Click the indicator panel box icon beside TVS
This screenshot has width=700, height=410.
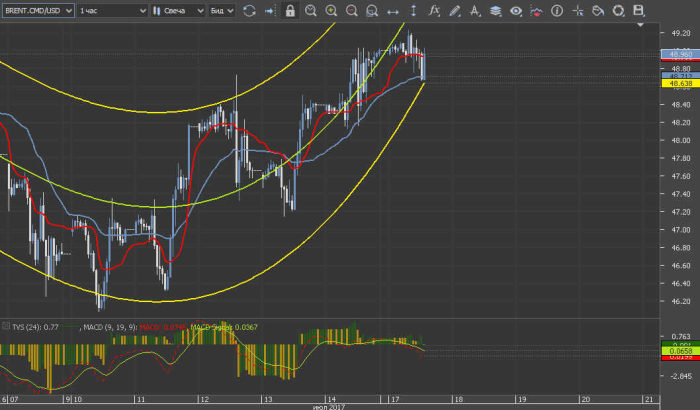coord(5,326)
